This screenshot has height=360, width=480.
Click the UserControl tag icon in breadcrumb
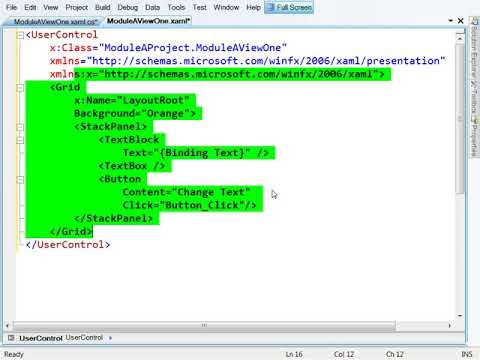(x=11, y=338)
